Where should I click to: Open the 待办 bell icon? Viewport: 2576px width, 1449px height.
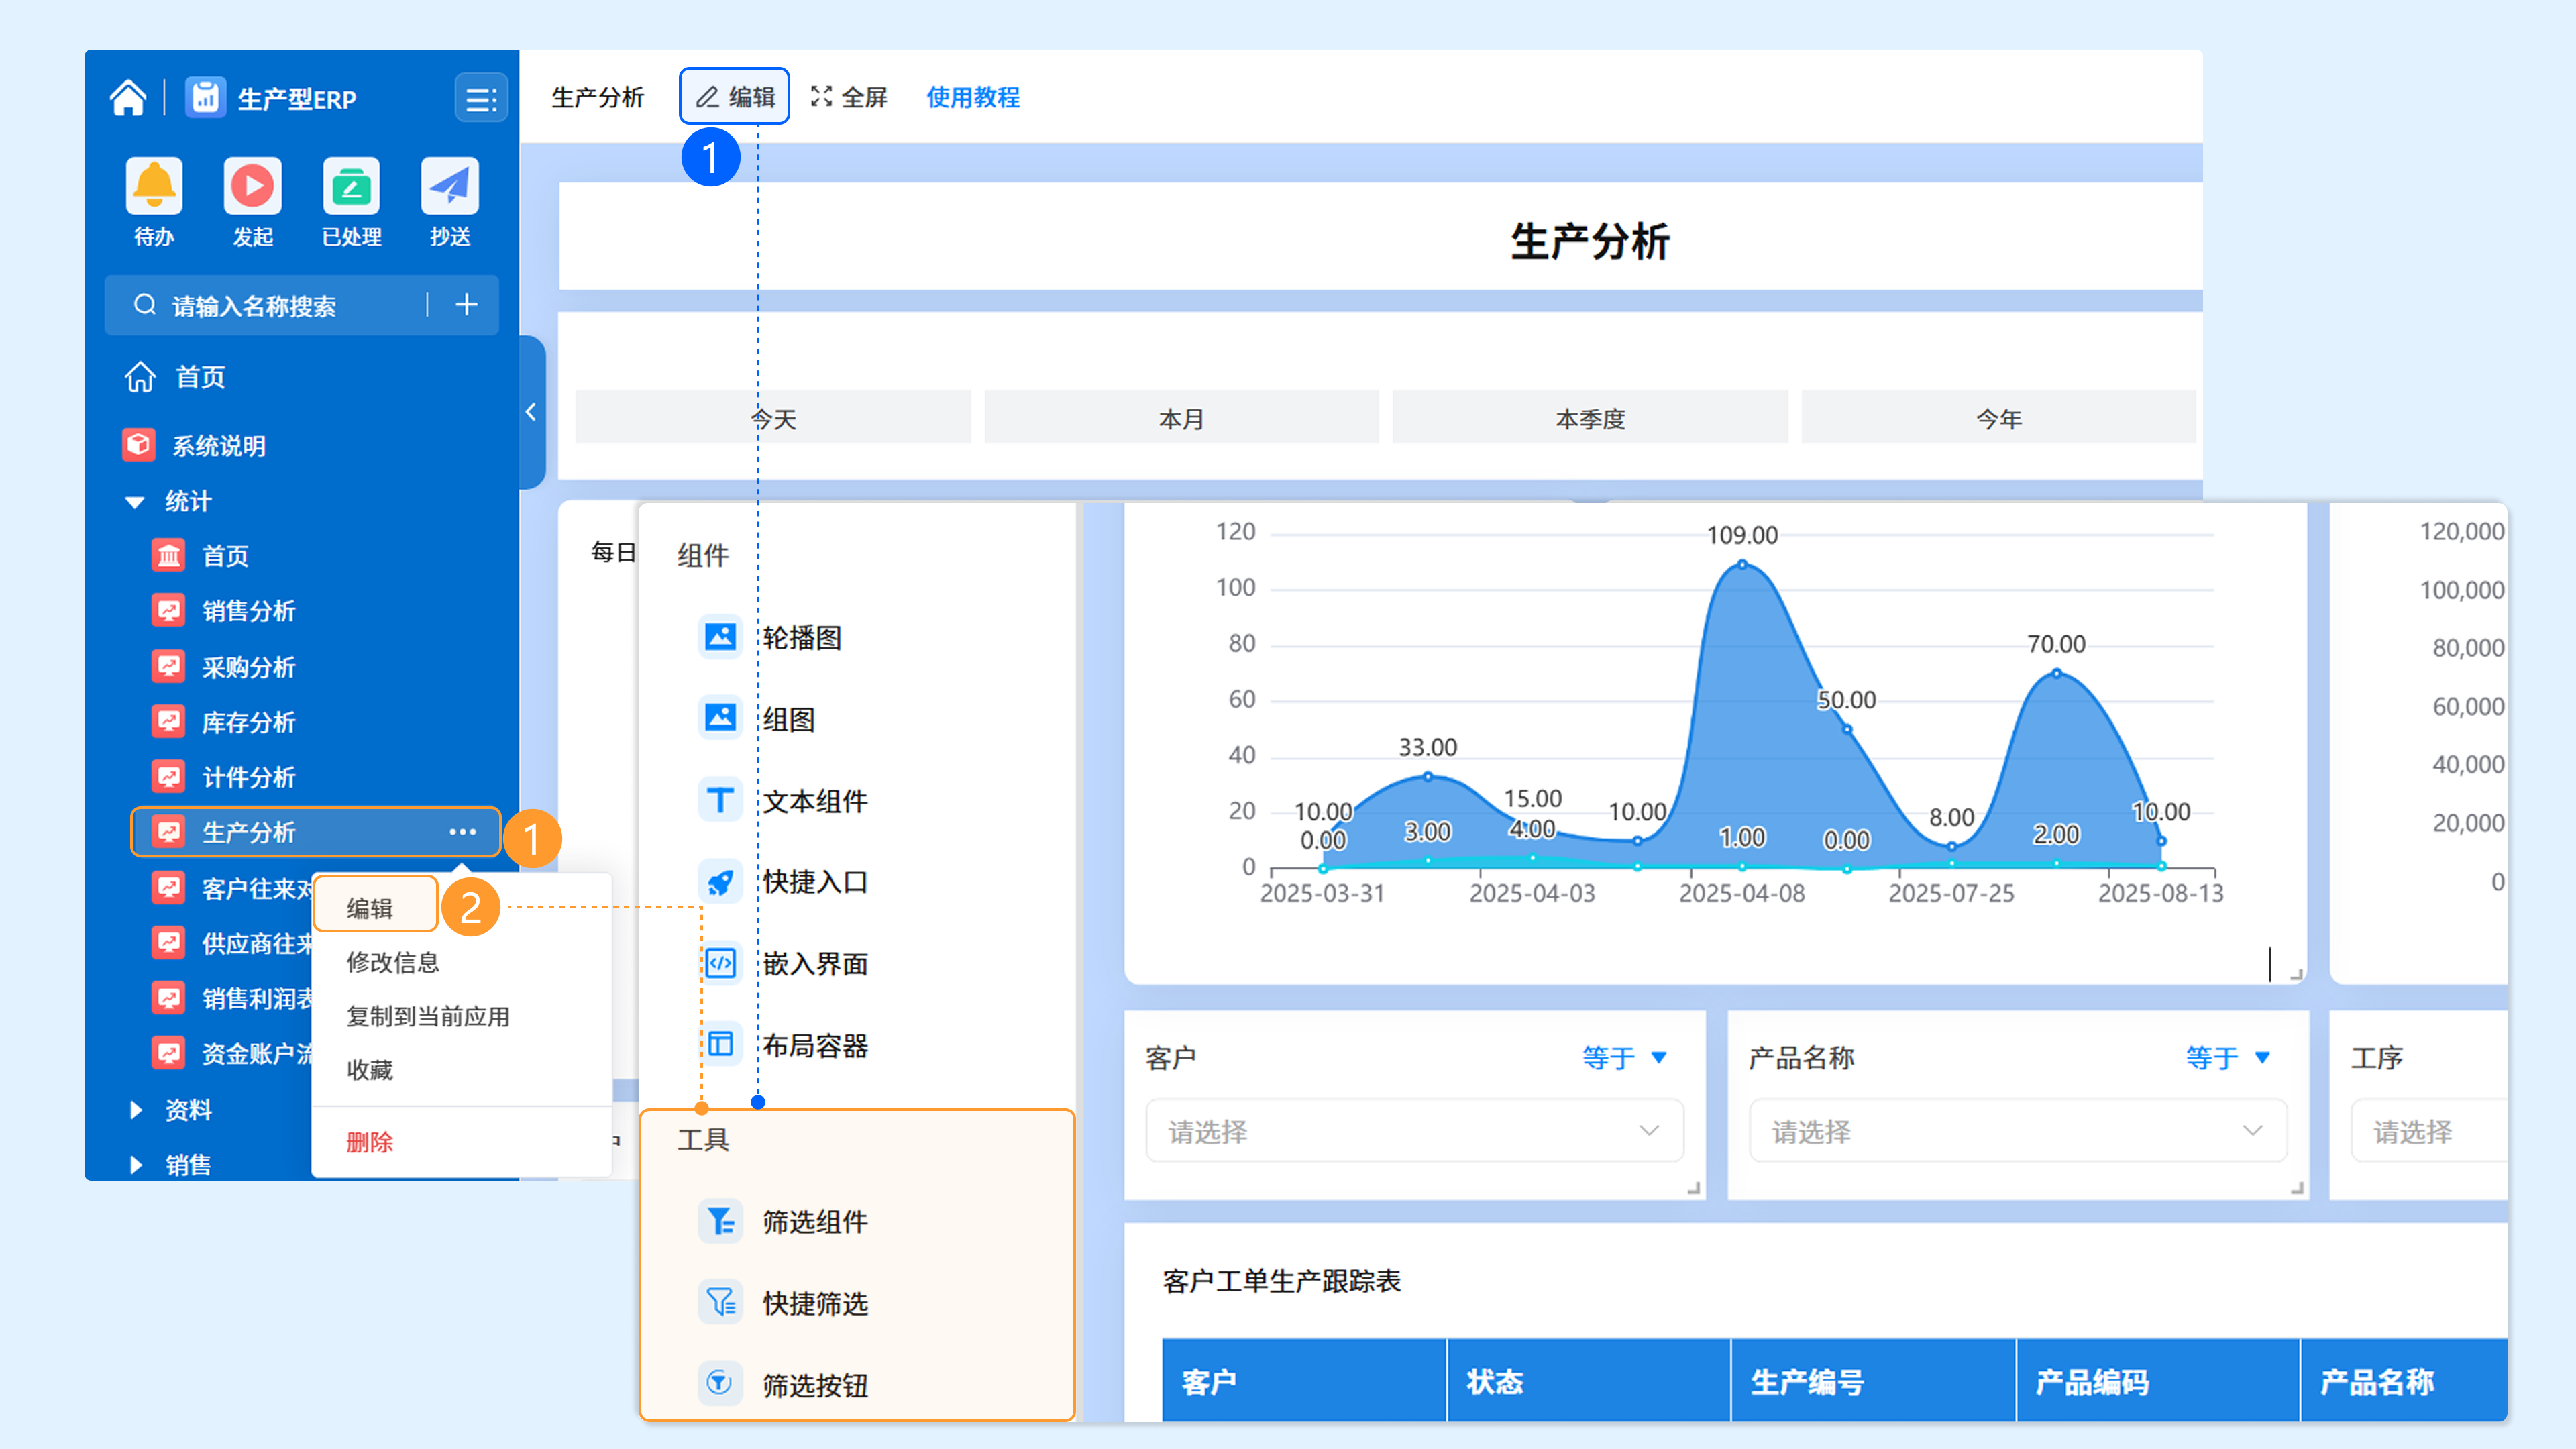pos(154,186)
